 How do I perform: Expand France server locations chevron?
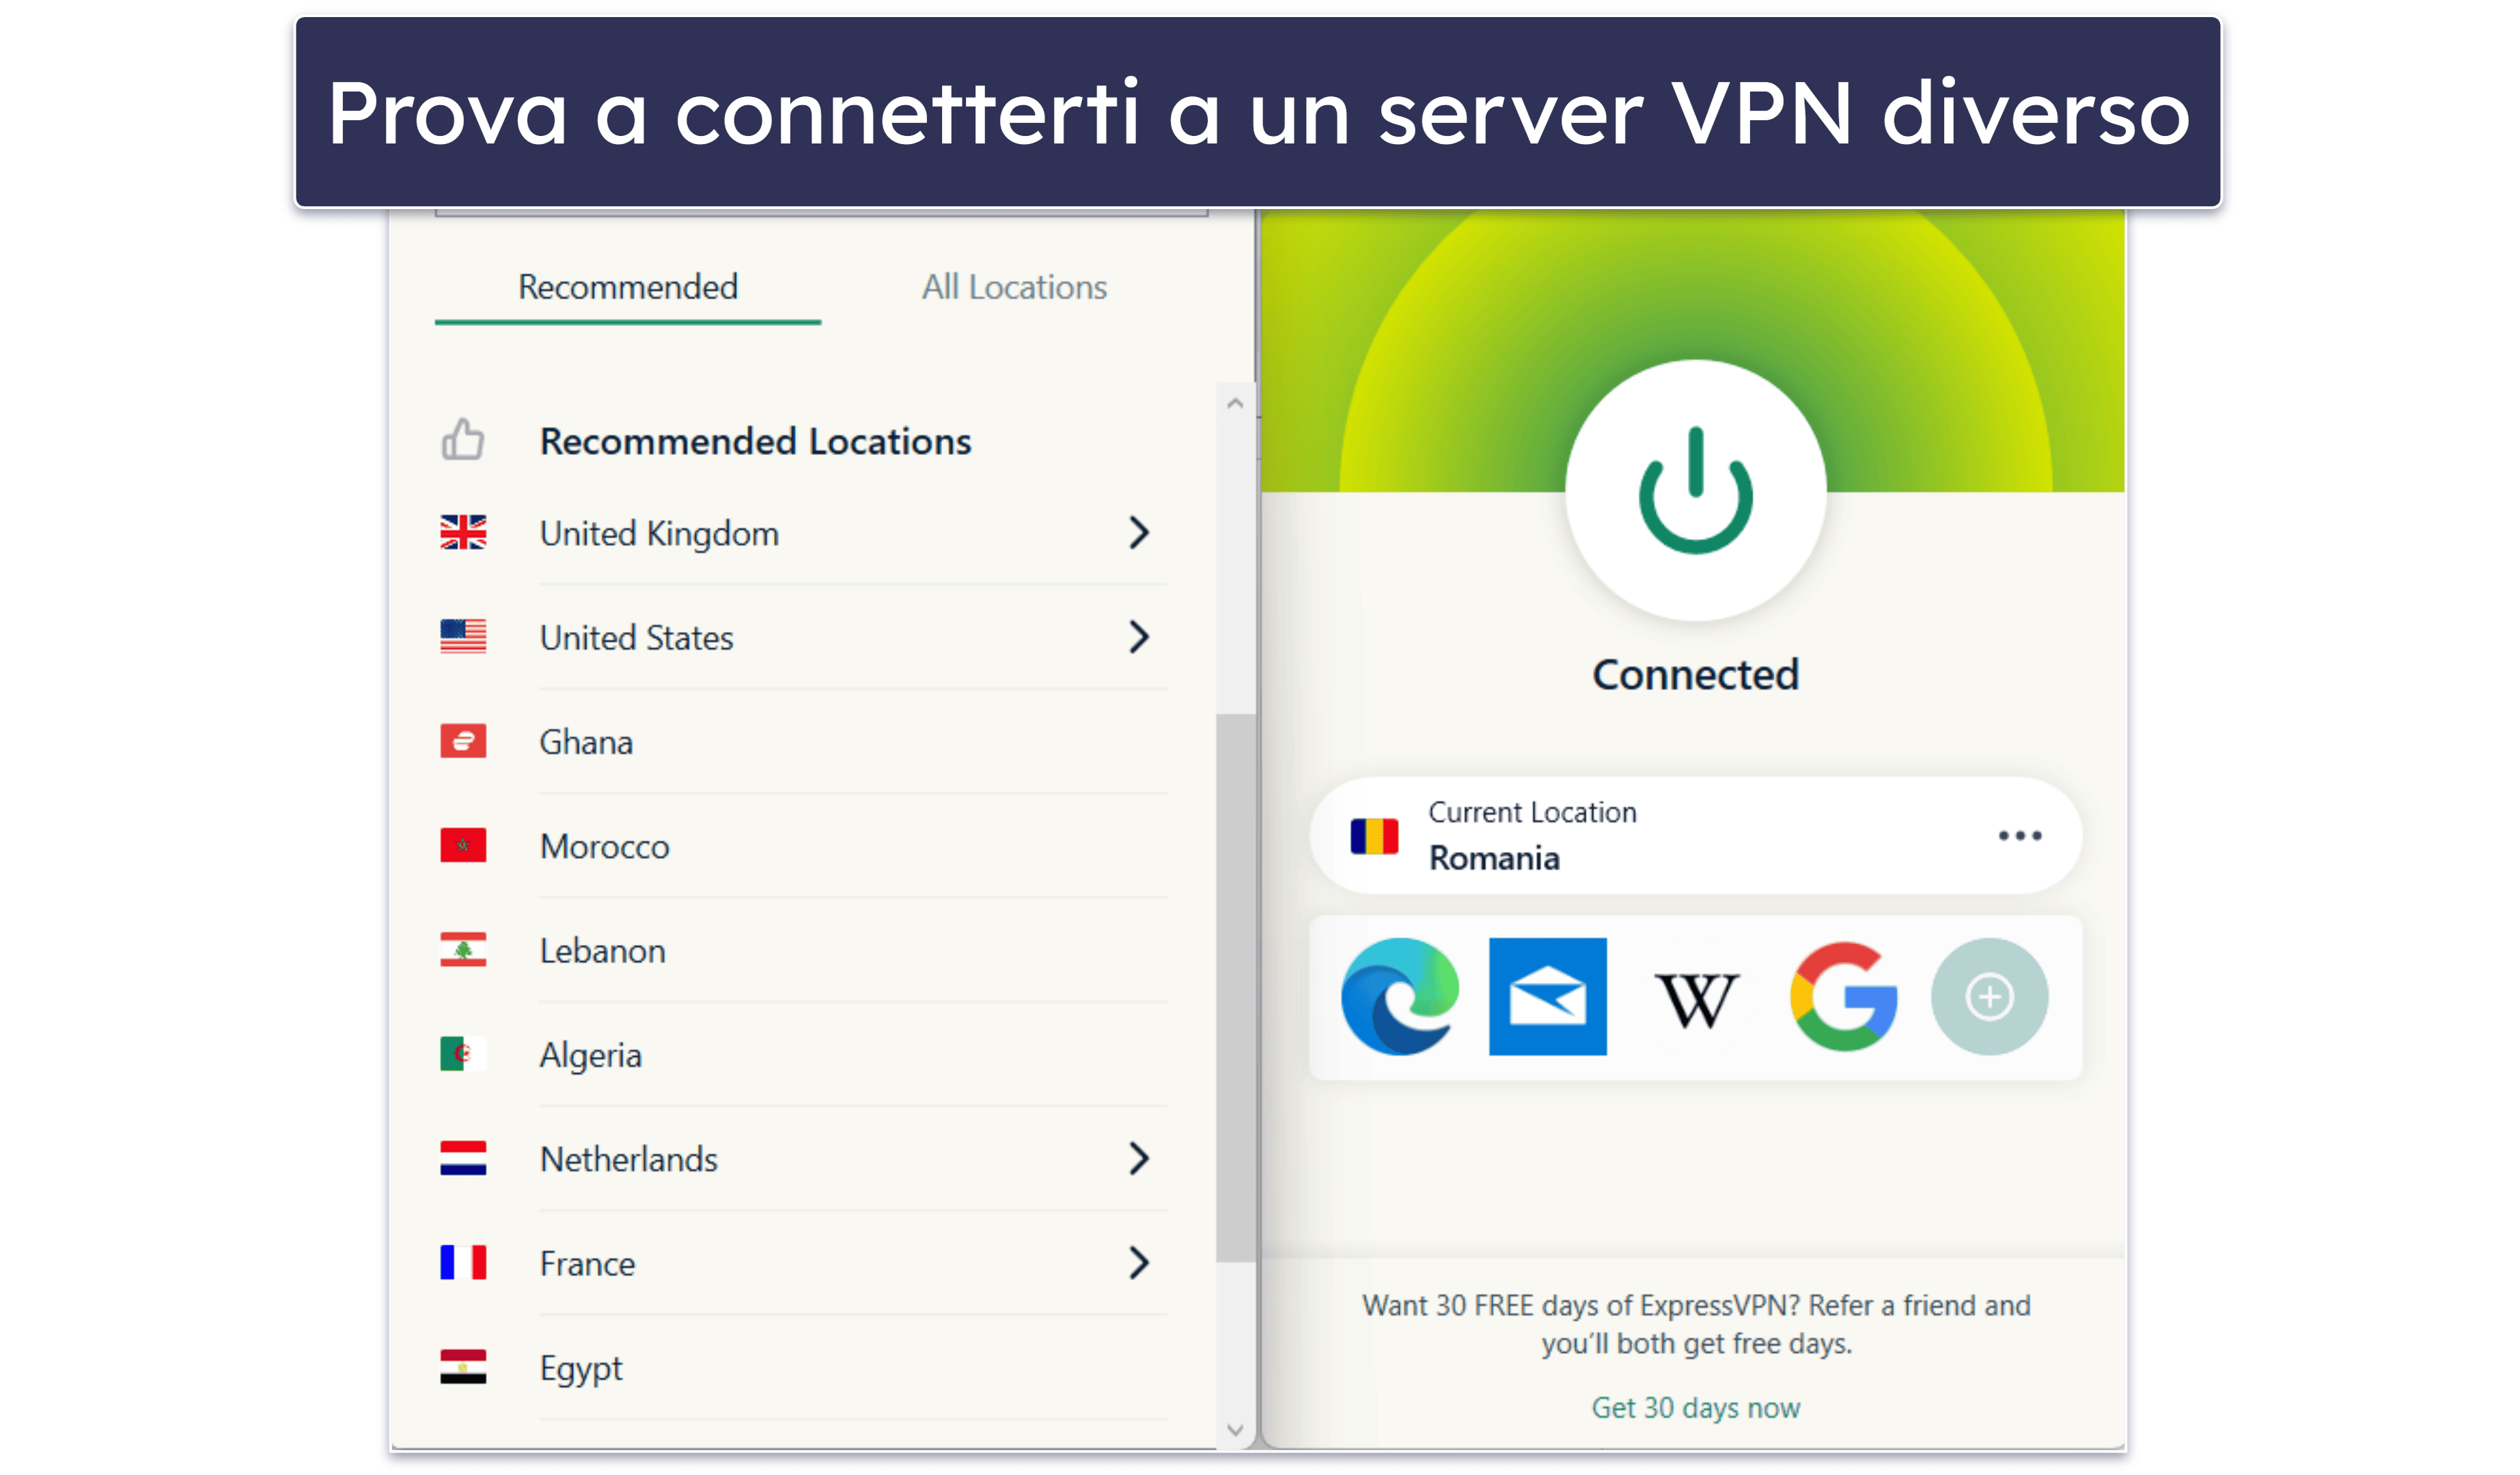pos(1138,1262)
